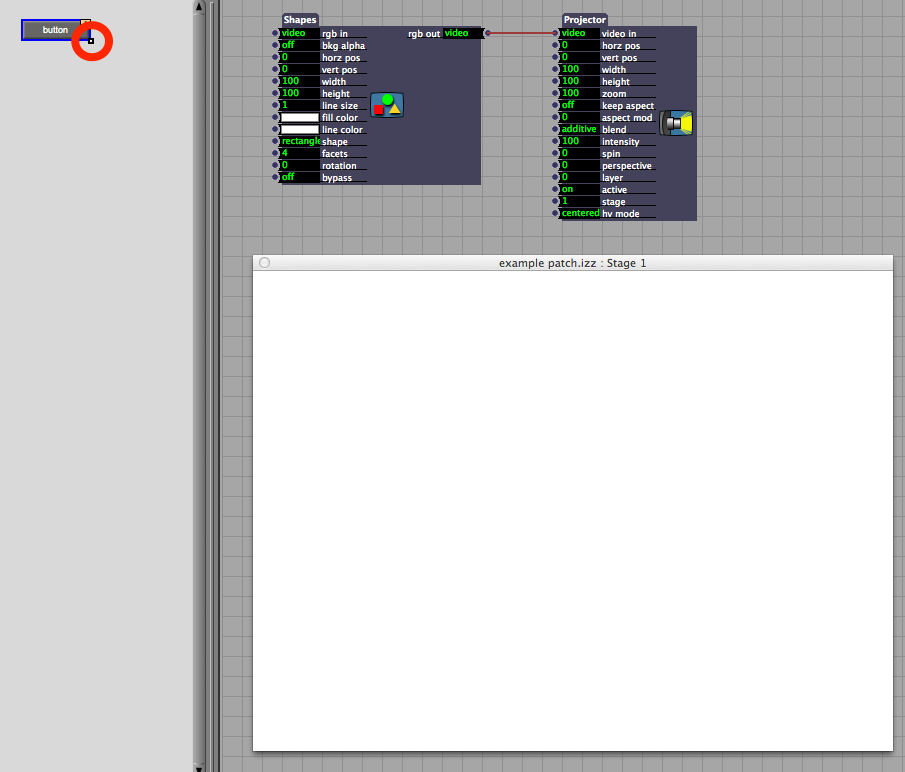
Task: Click the video in input port on Projector
Action: pos(556,34)
